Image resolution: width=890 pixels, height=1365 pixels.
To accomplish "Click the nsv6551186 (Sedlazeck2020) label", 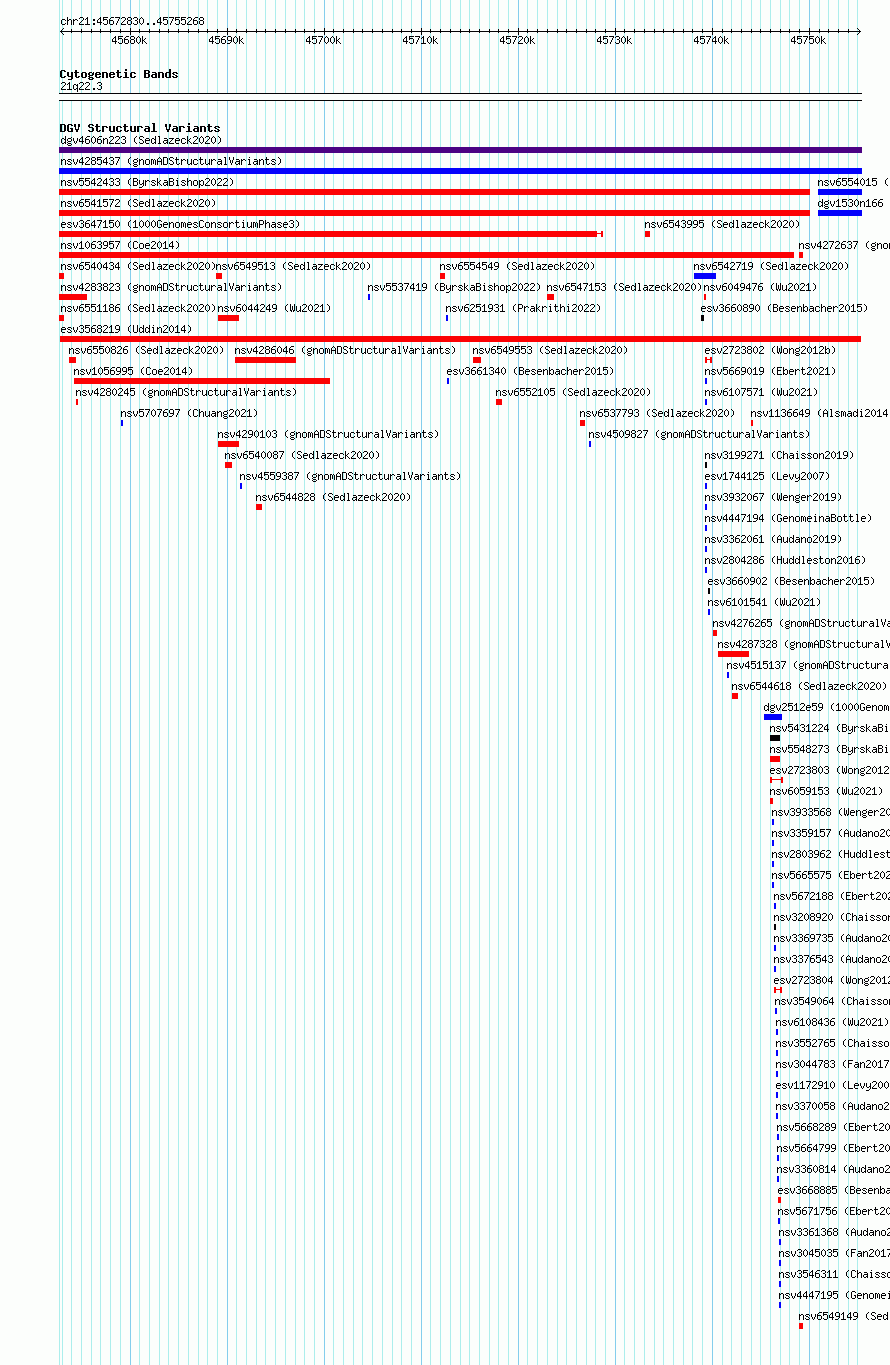I will 137,309.
